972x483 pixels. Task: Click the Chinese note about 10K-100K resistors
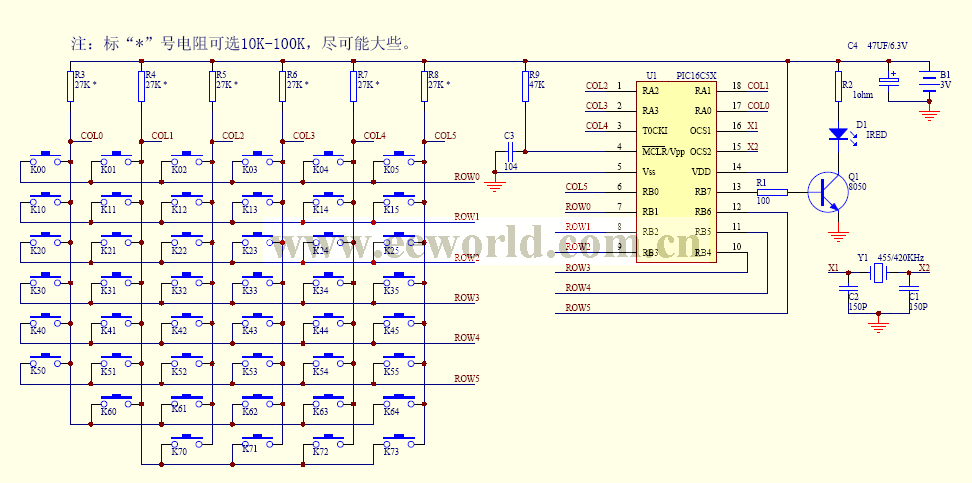click(x=241, y=44)
